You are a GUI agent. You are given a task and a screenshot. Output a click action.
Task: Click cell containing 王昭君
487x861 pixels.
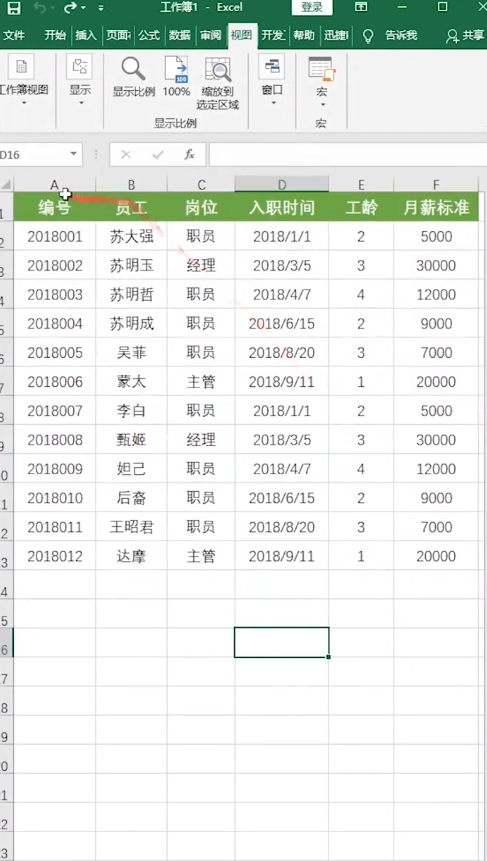[x=131, y=527]
